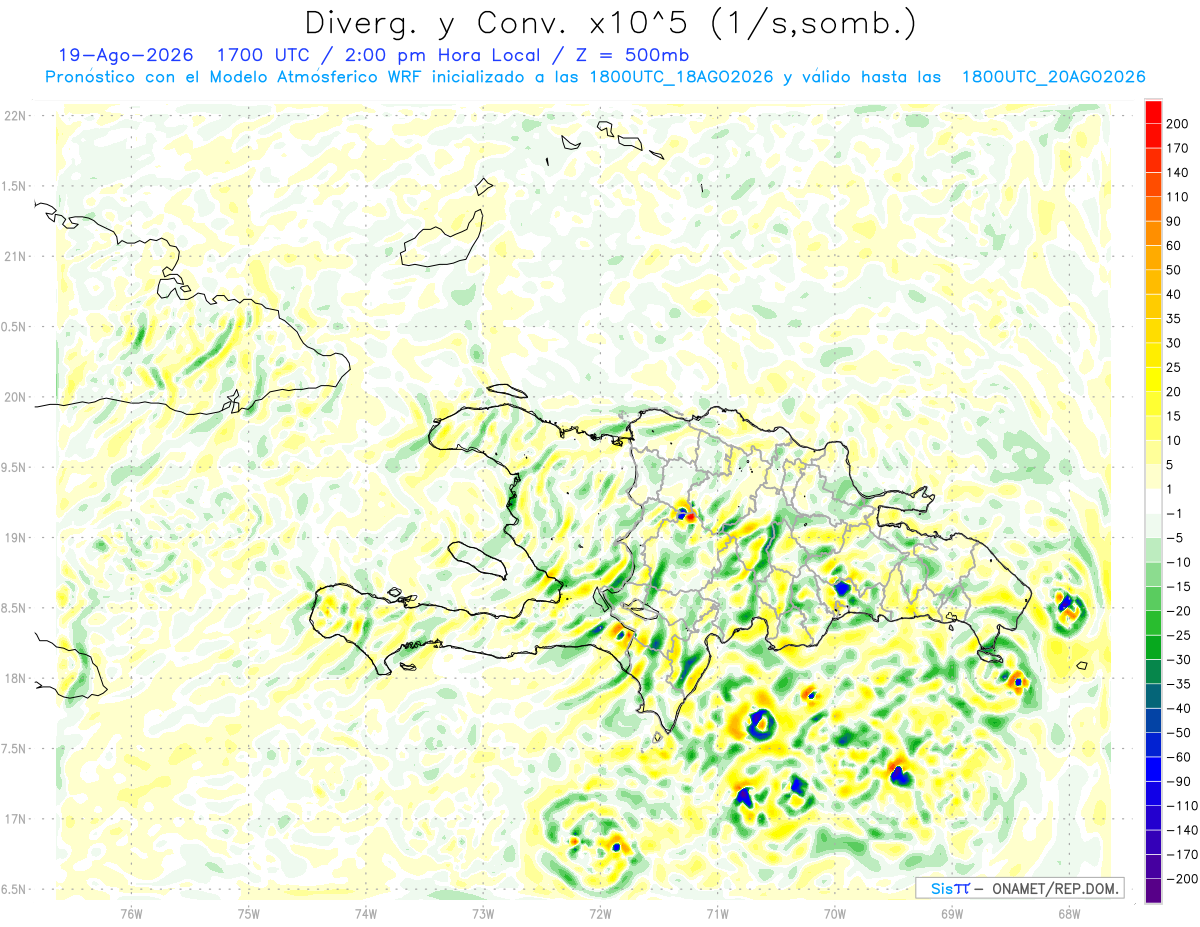Screen dimensions: 1200x927
Task: Click the 22N latitude label
Action: click(16, 116)
